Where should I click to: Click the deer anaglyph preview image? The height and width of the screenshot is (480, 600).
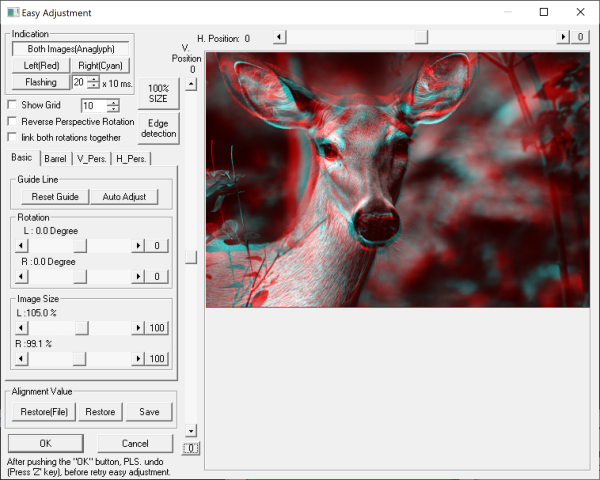coord(398,180)
